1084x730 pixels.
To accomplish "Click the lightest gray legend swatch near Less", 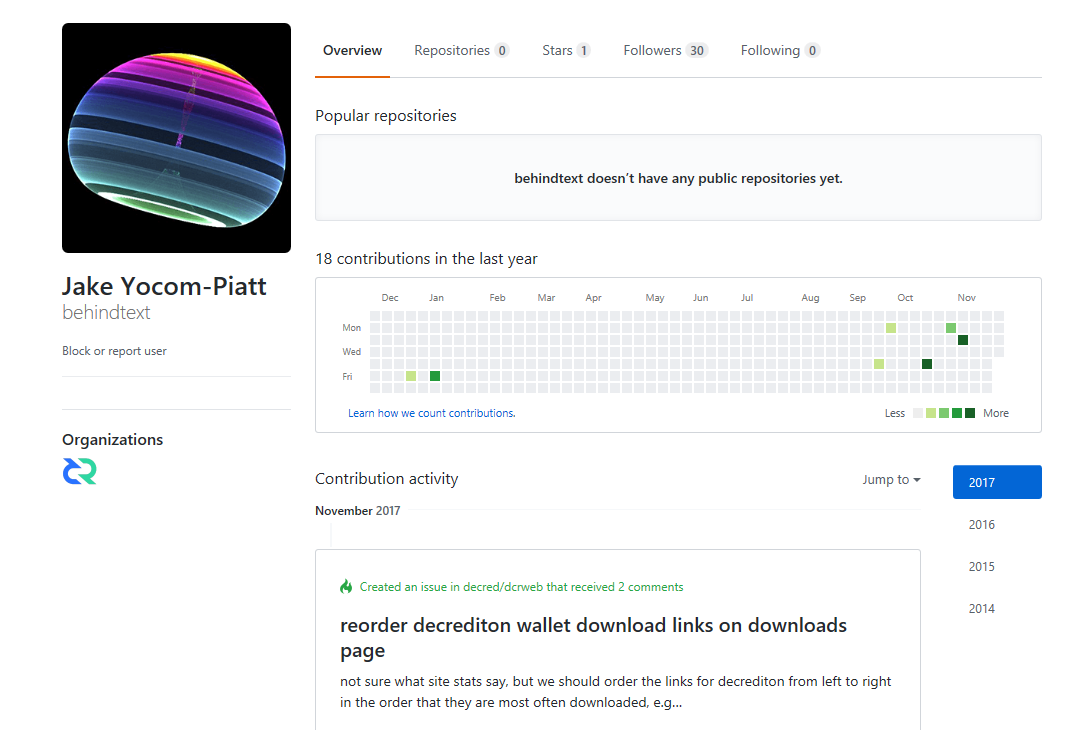I will tap(918, 413).
